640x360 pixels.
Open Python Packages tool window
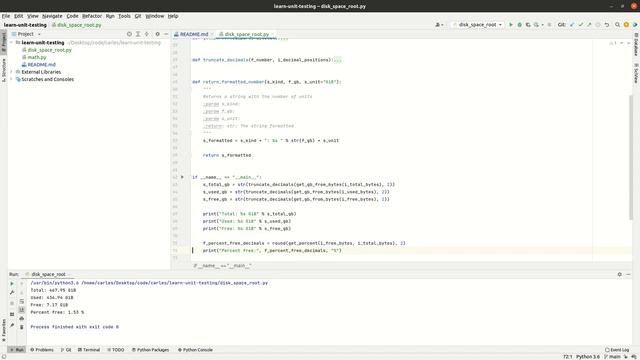pyautogui.click(x=150, y=350)
